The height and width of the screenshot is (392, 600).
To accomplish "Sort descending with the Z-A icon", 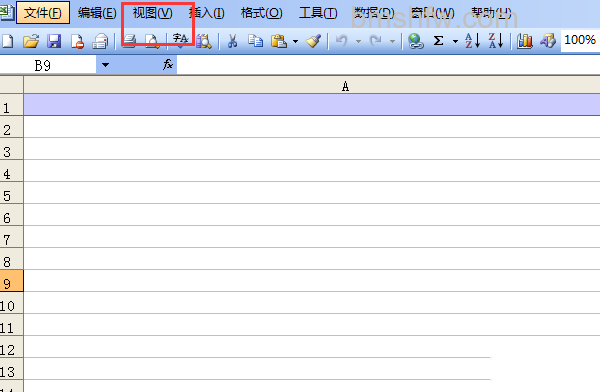I will [496, 41].
